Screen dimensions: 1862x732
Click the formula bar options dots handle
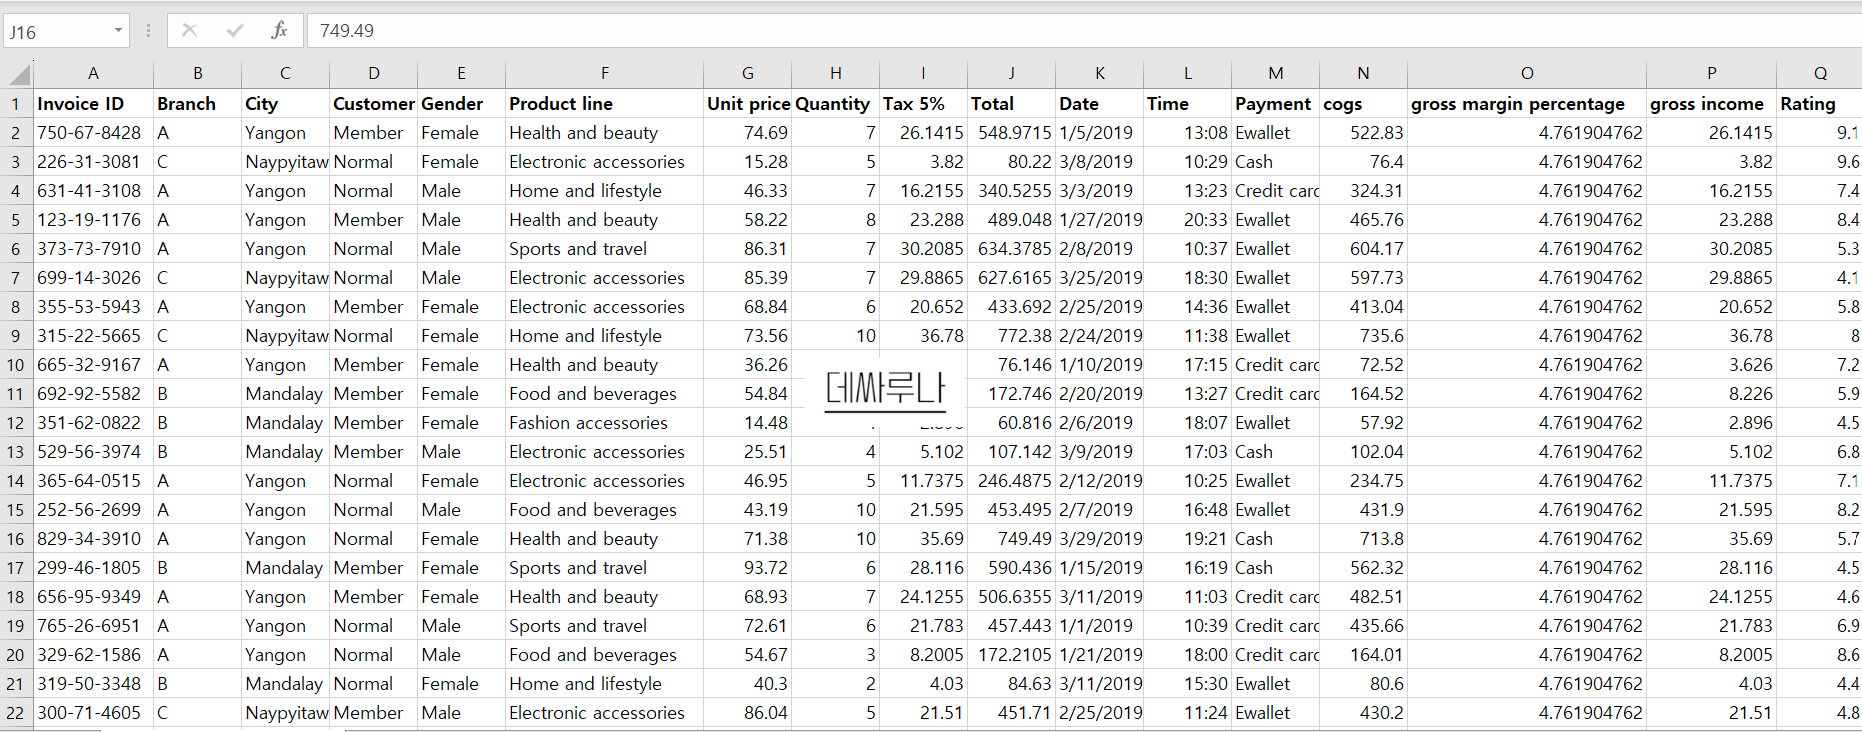148,31
